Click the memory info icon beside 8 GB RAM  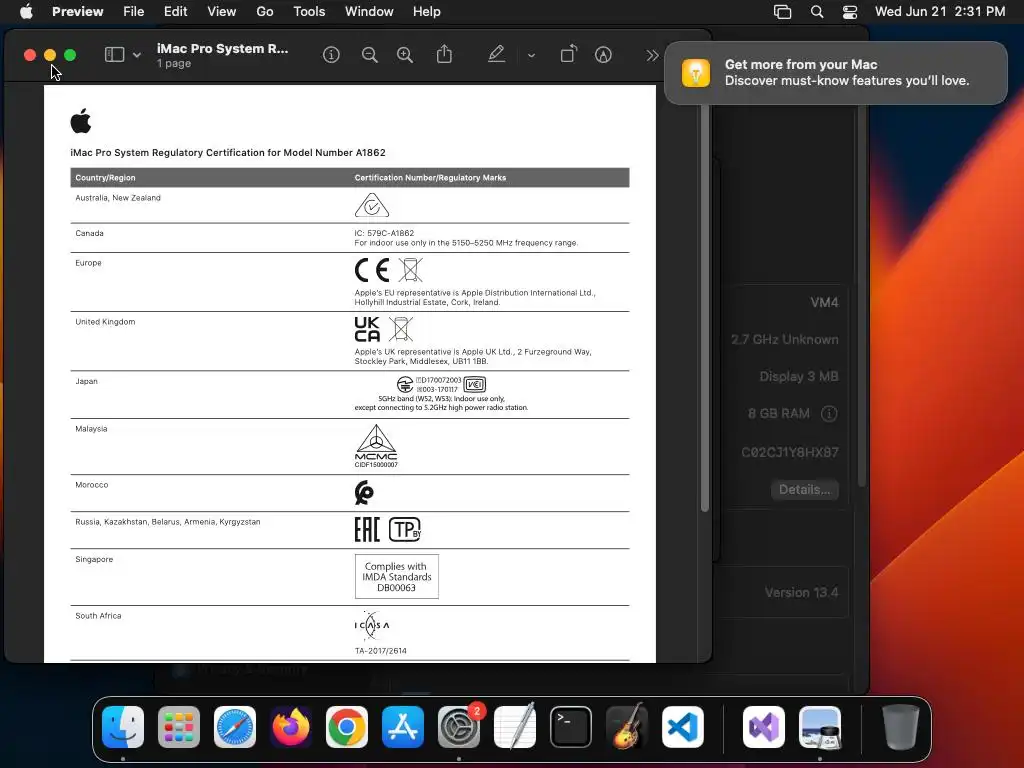click(829, 413)
